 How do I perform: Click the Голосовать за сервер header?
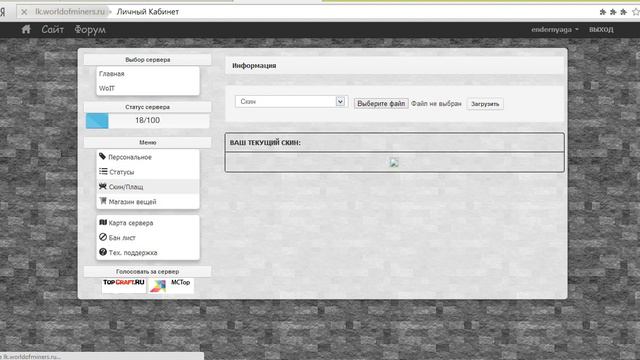coord(147,271)
